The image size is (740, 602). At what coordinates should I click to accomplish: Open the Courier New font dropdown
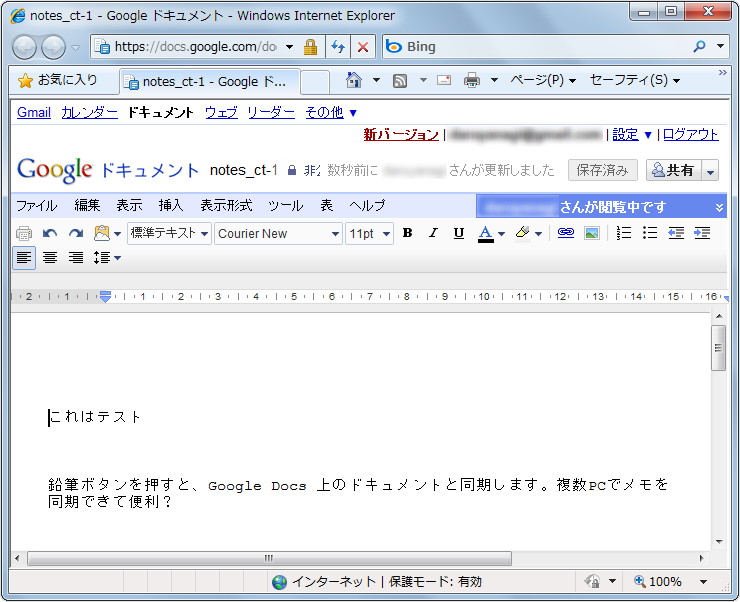point(278,233)
